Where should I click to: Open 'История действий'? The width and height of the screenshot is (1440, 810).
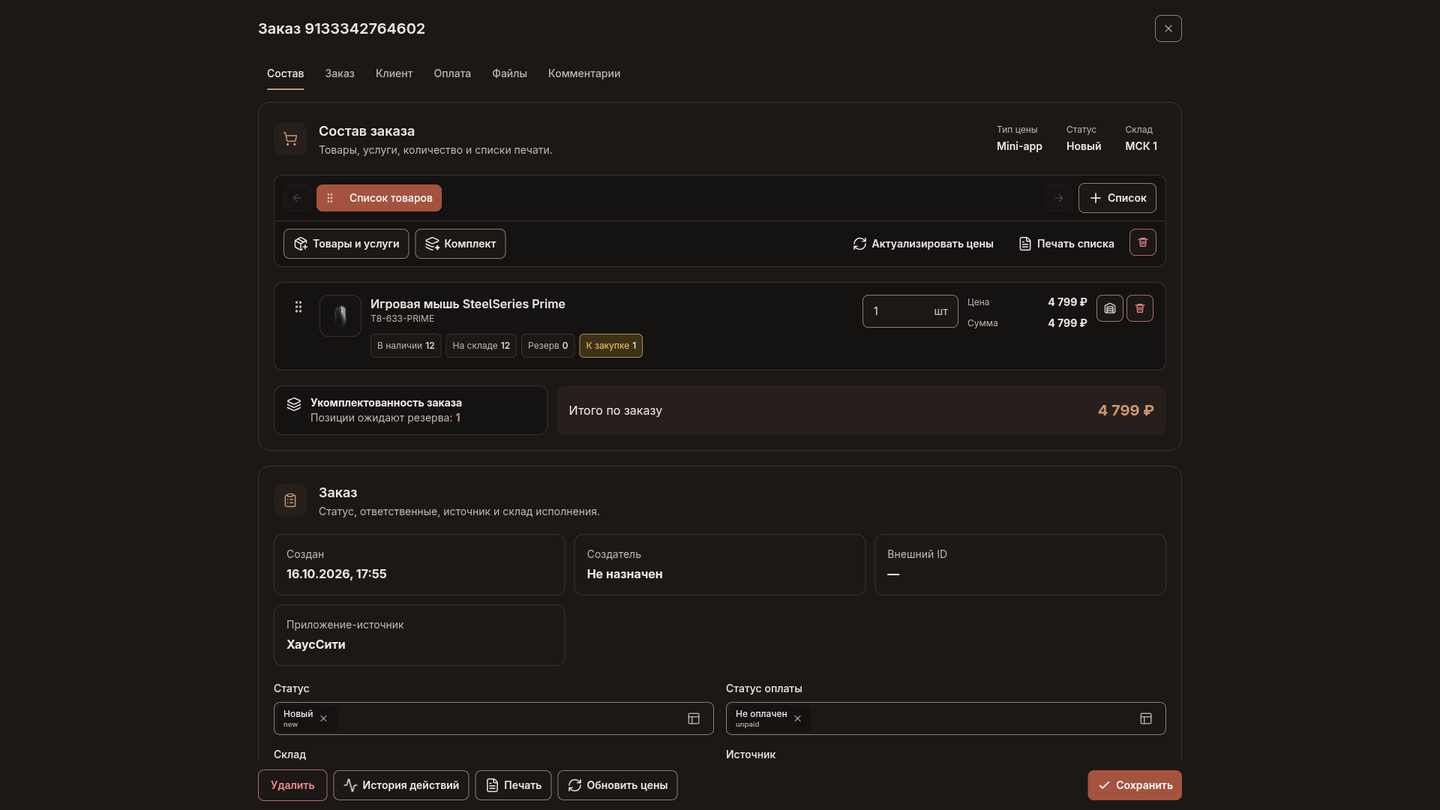tap(401, 785)
